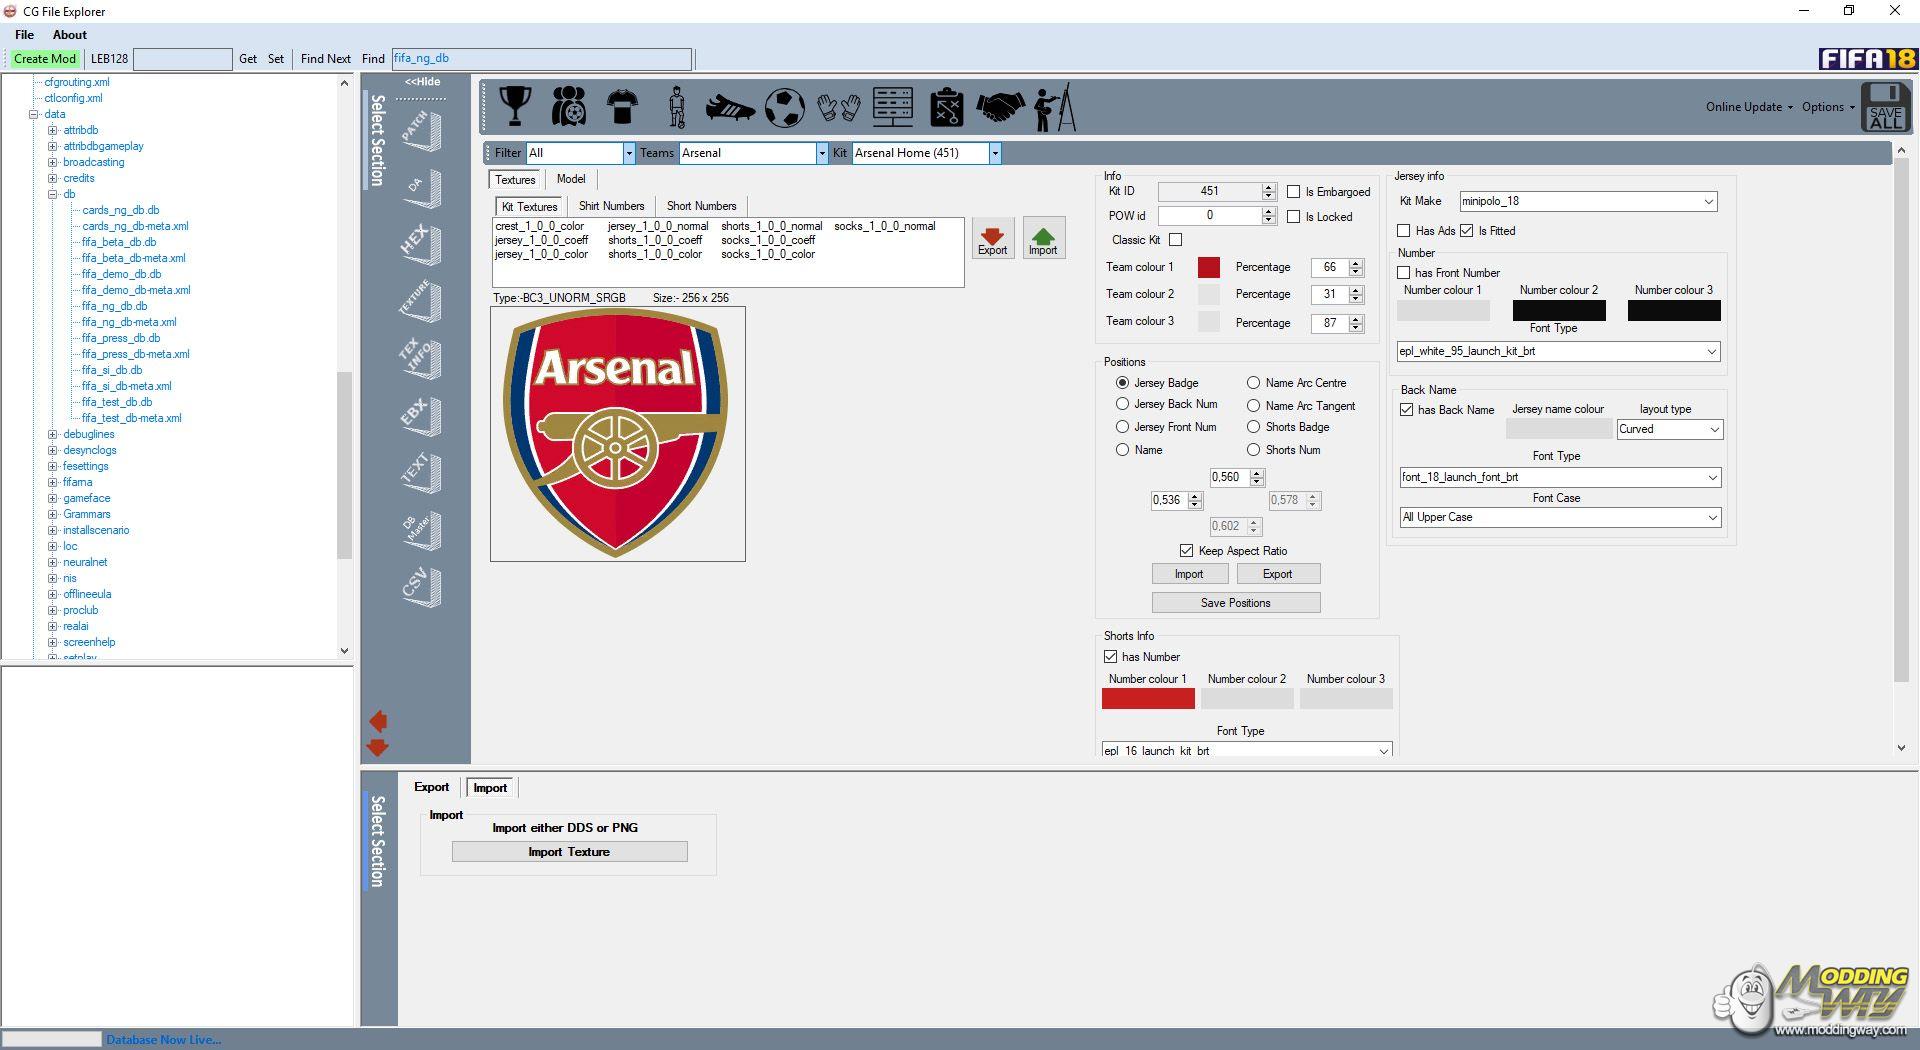Viewport: 1920px width, 1050px height.
Task: Open the player figure editor icon
Action: pos(677,107)
